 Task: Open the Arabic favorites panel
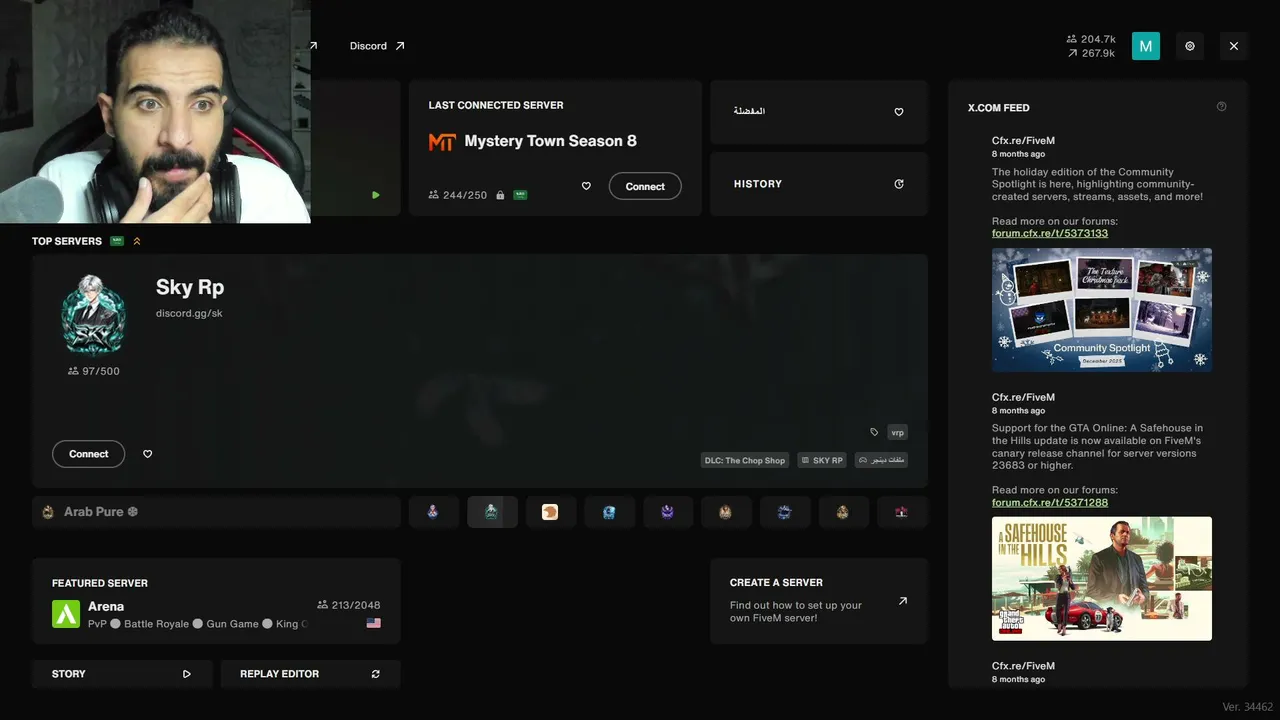(x=819, y=112)
